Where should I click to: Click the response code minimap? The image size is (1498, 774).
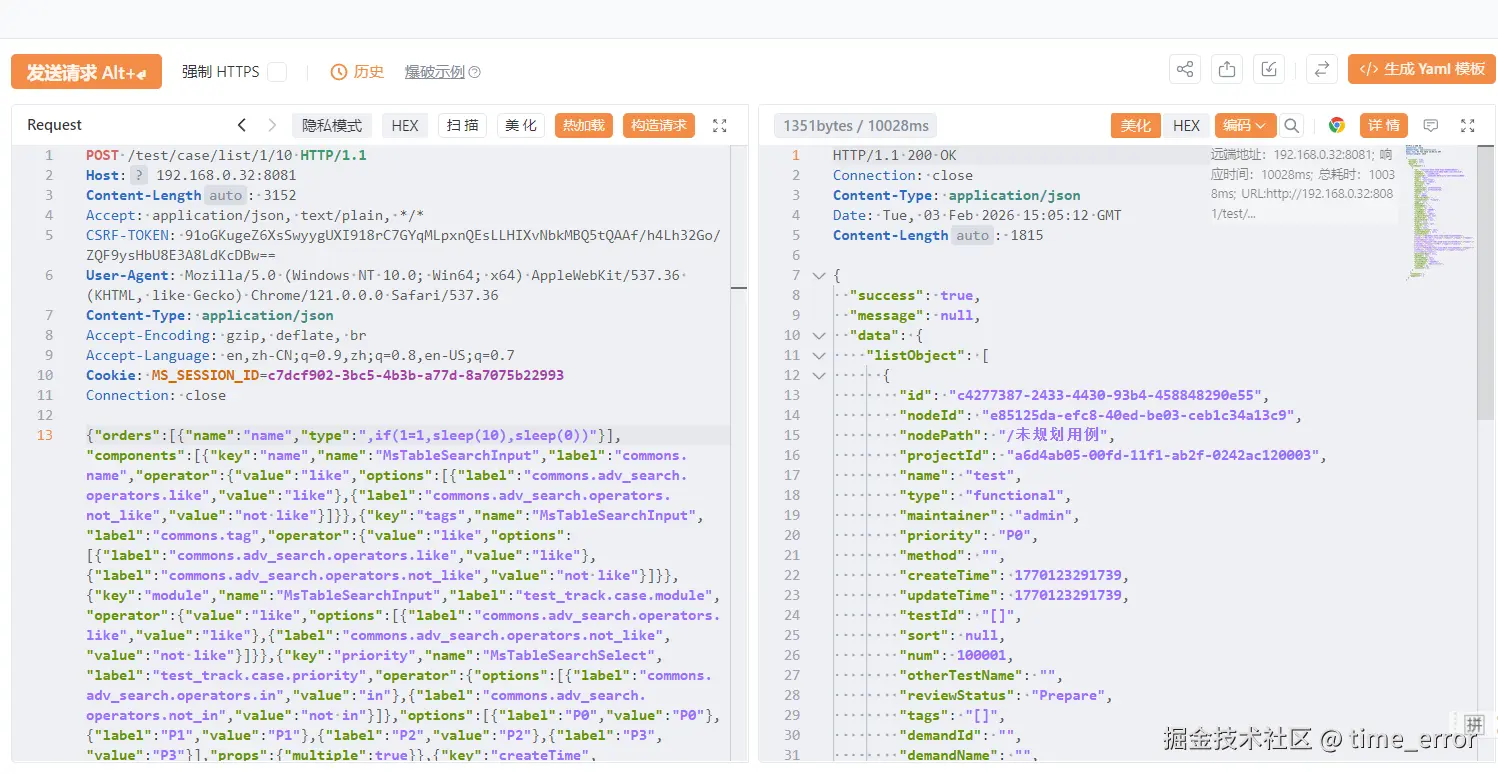click(1440, 213)
